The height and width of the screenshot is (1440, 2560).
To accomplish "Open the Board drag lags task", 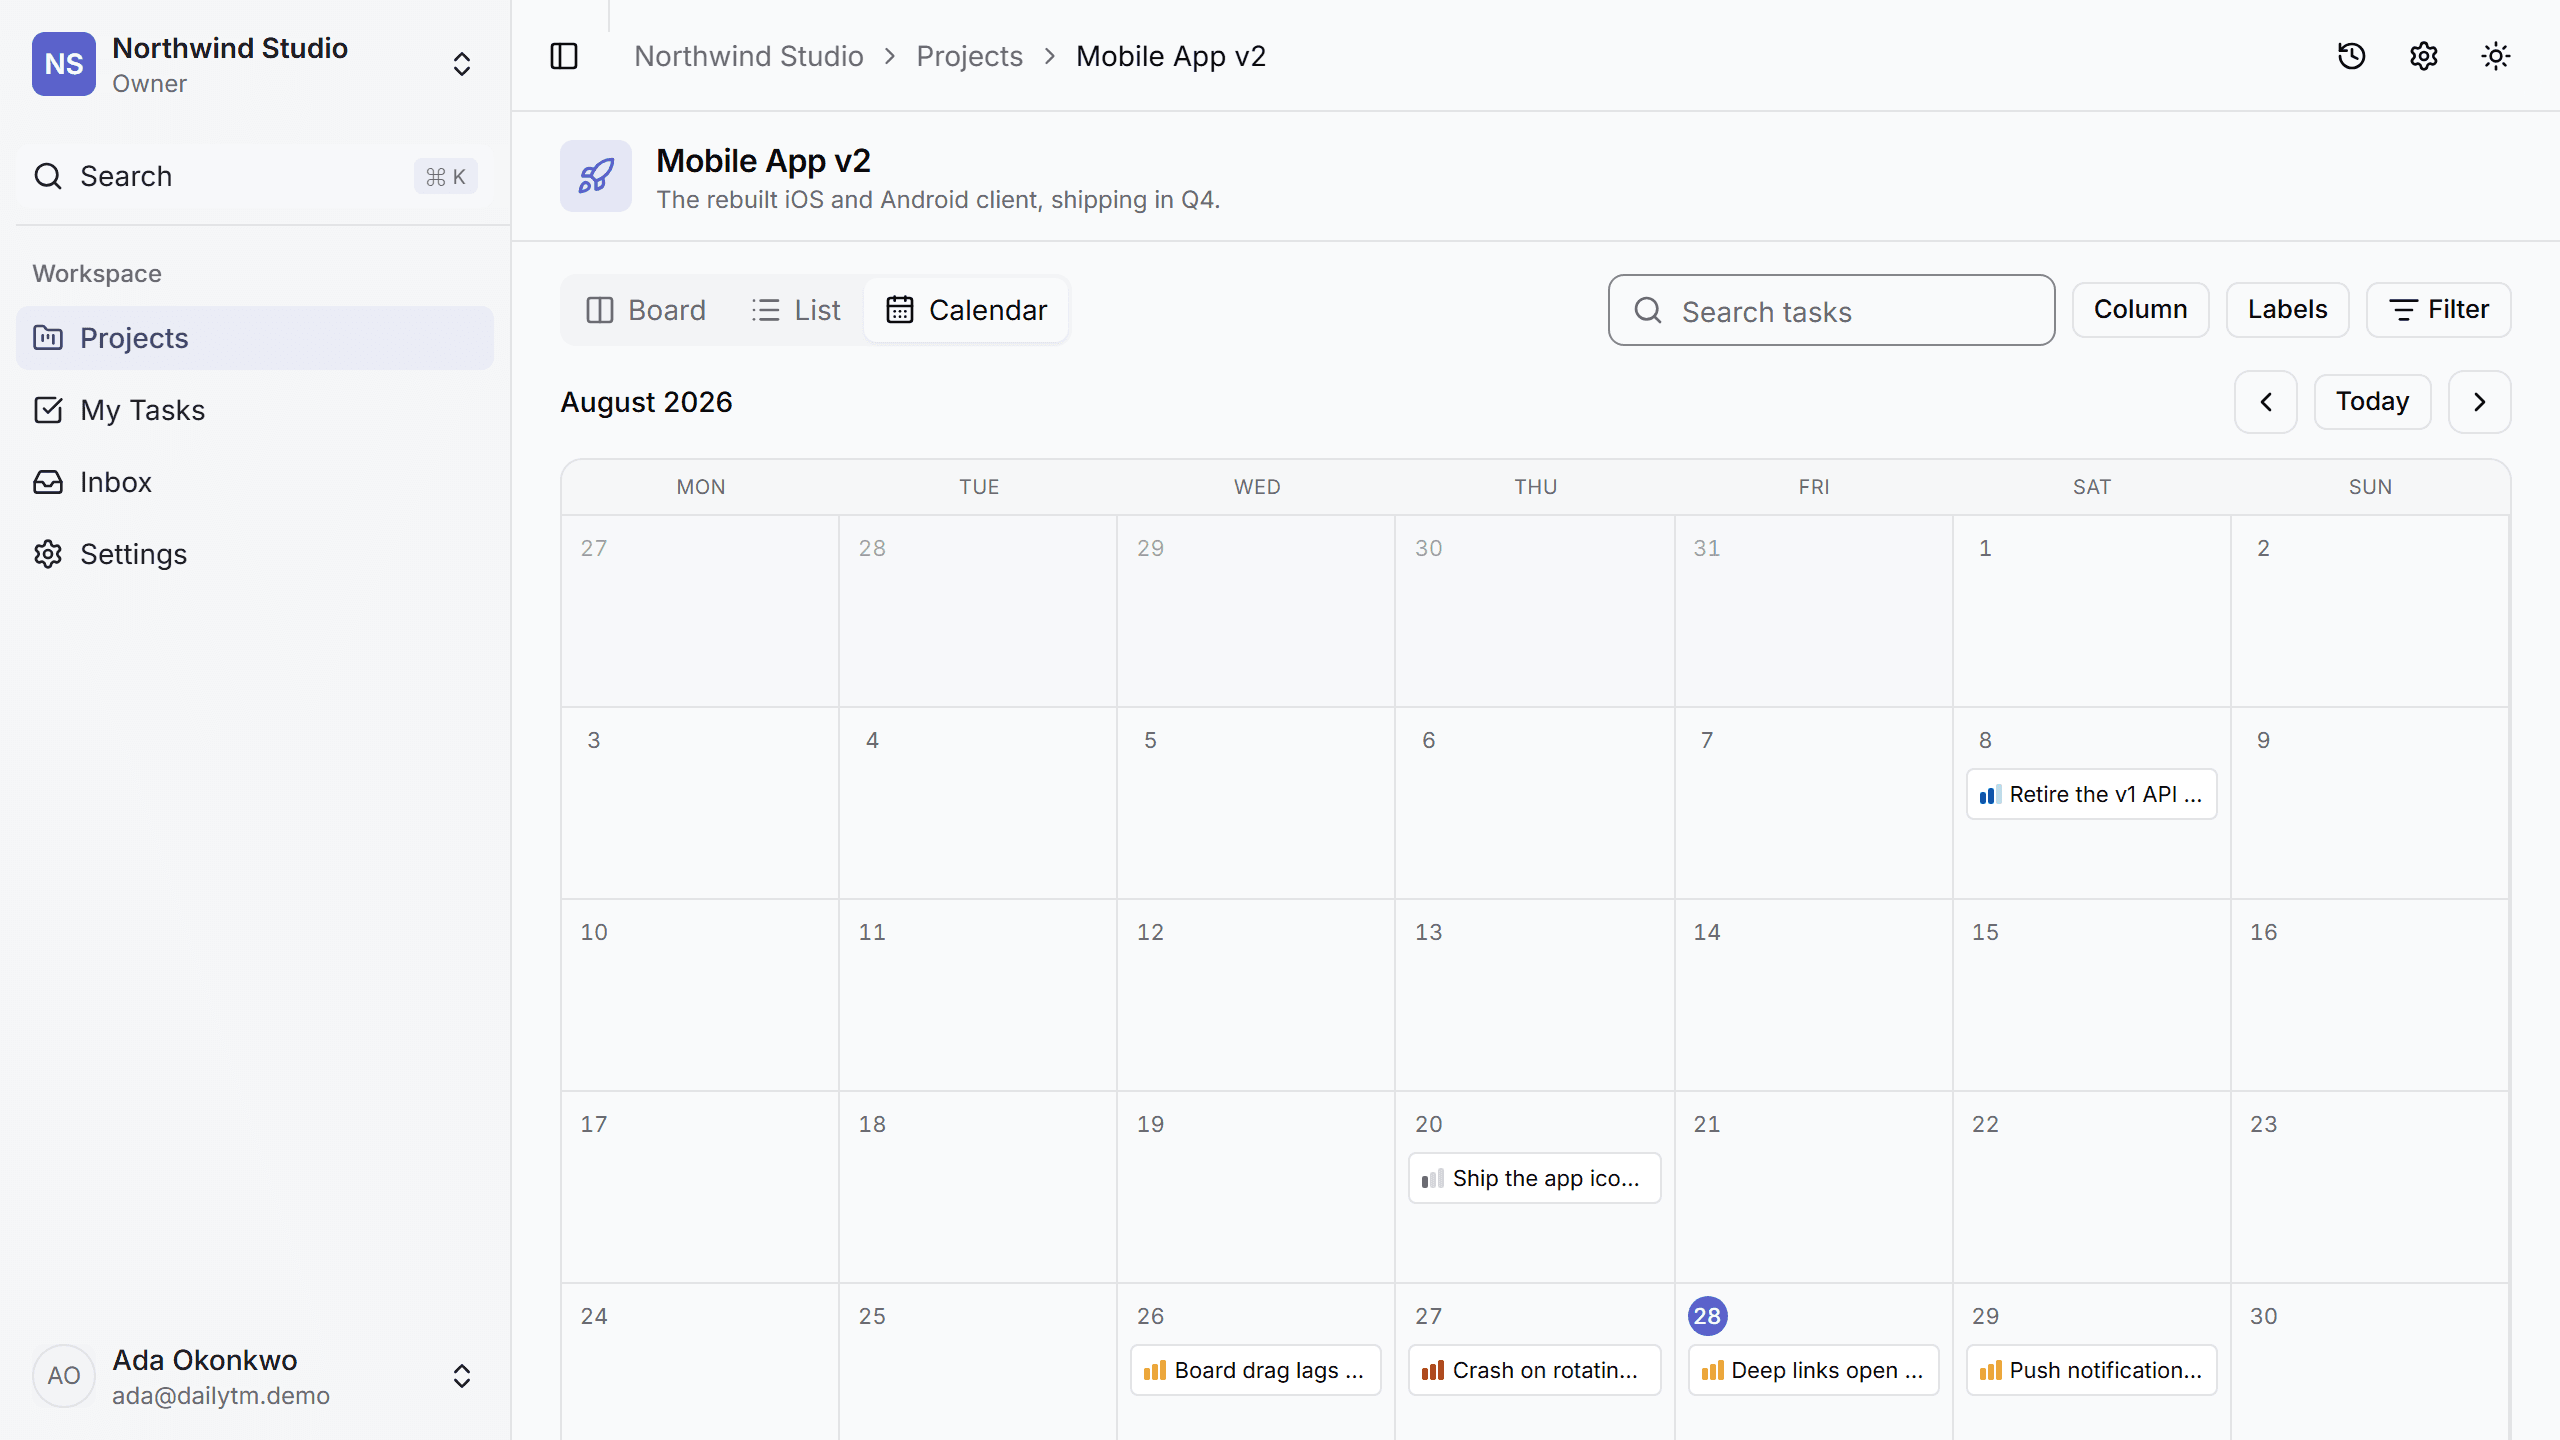I will pyautogui.click(x=1256, y=1370).
